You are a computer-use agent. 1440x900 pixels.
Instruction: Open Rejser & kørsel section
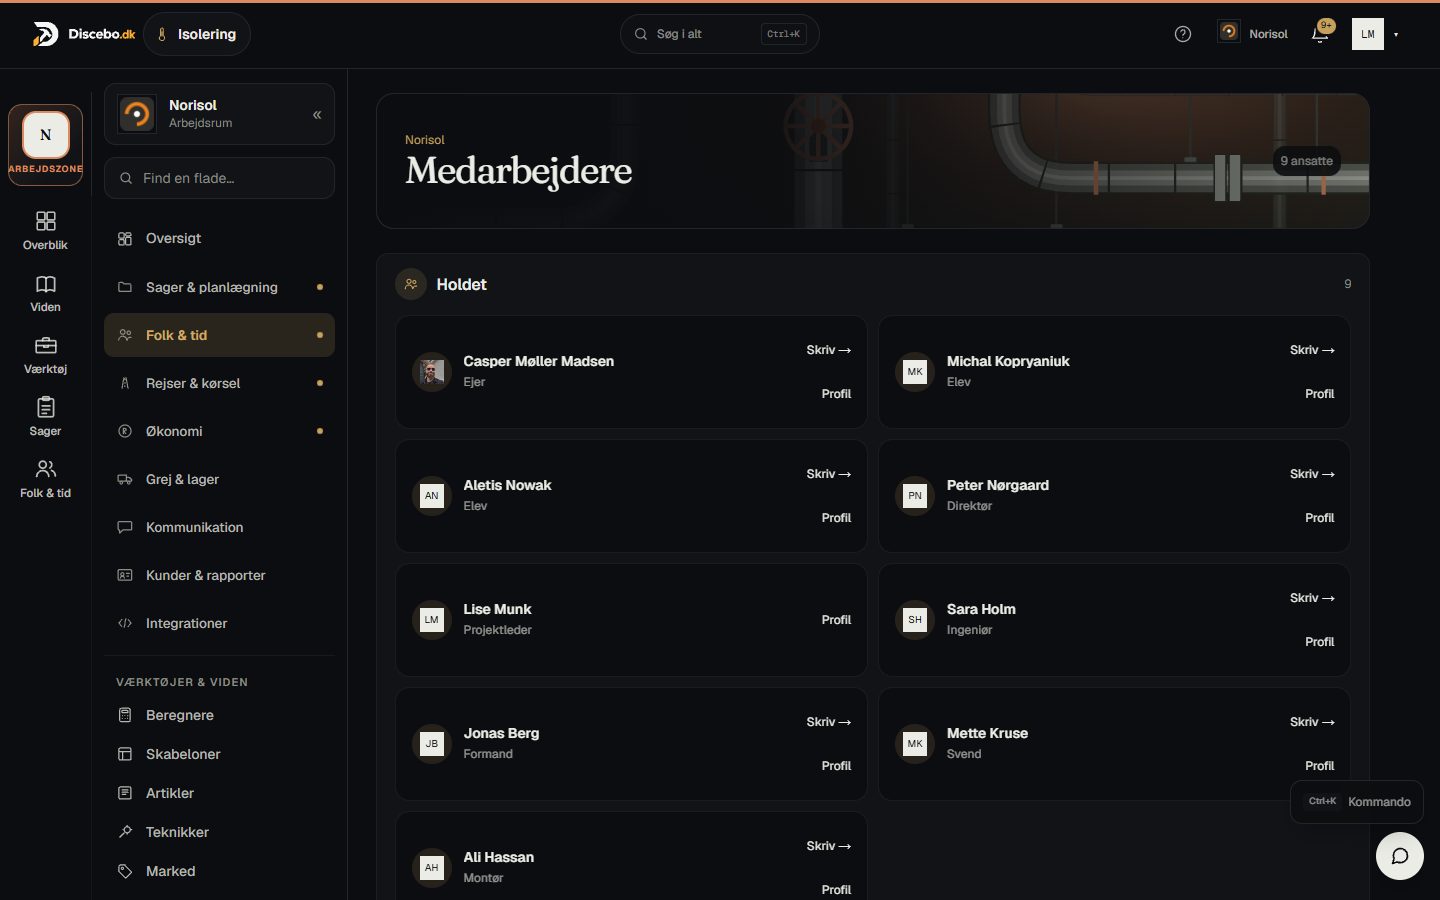(219, 383)
